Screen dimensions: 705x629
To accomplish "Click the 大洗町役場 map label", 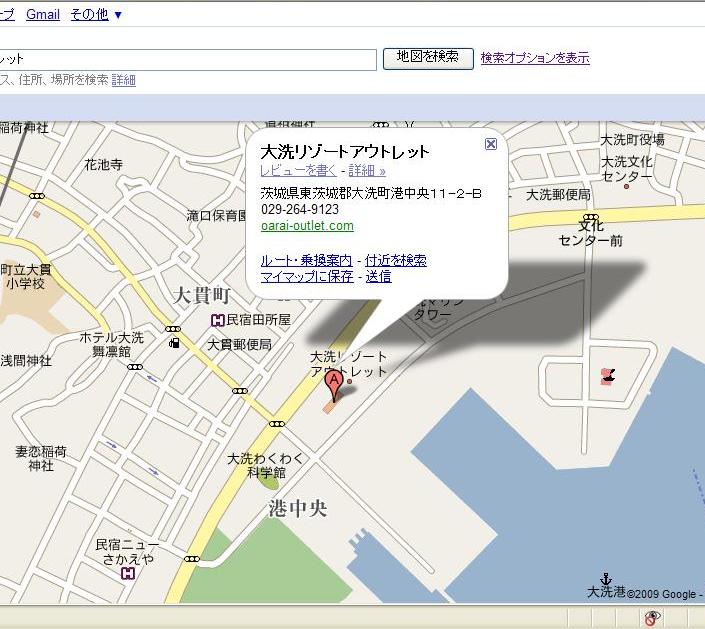I will 633,140.
